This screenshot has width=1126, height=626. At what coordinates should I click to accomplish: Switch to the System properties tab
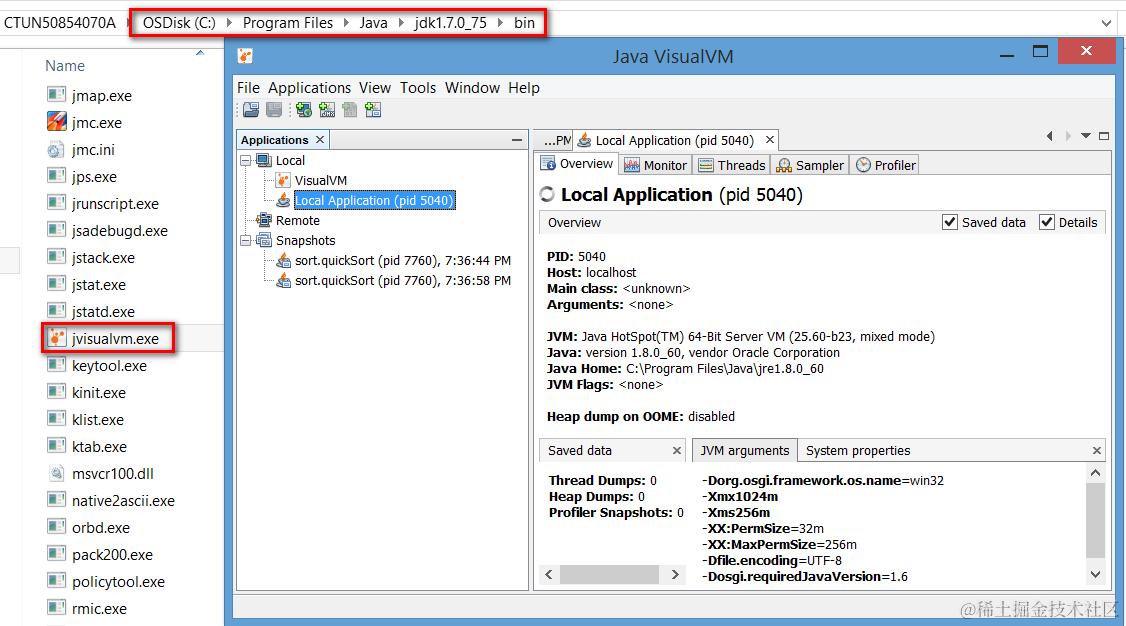tap(857, 450)
